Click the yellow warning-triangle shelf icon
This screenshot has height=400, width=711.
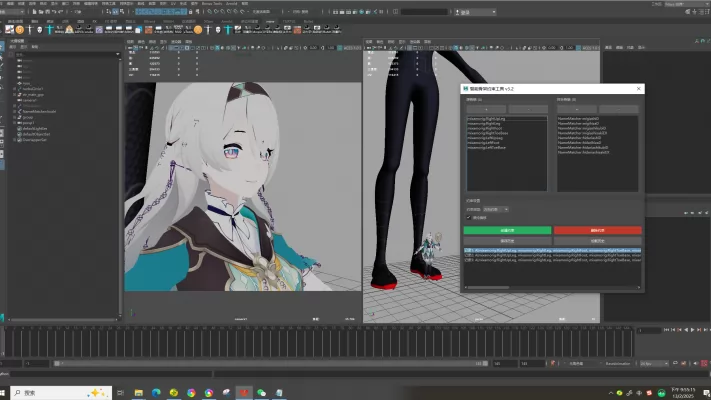pyautogui.click(x=69, y=29)
